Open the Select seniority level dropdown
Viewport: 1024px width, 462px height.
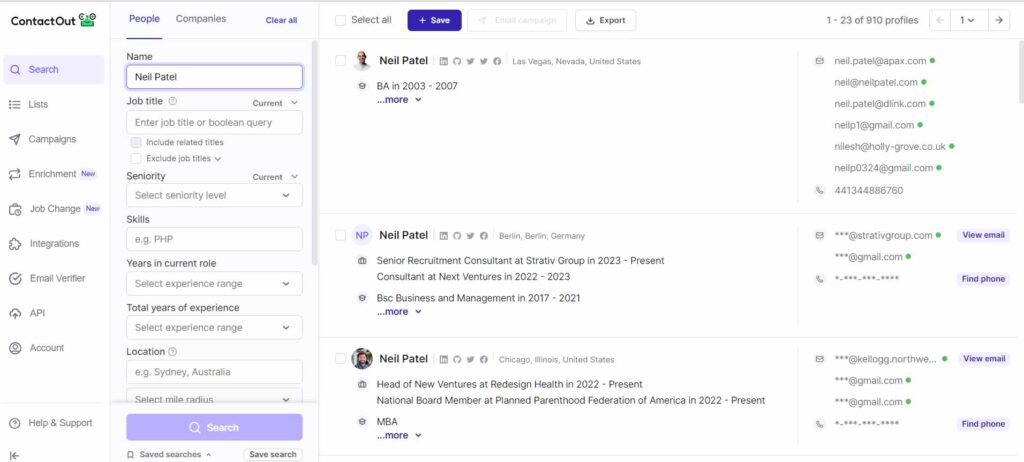(214, 196)
